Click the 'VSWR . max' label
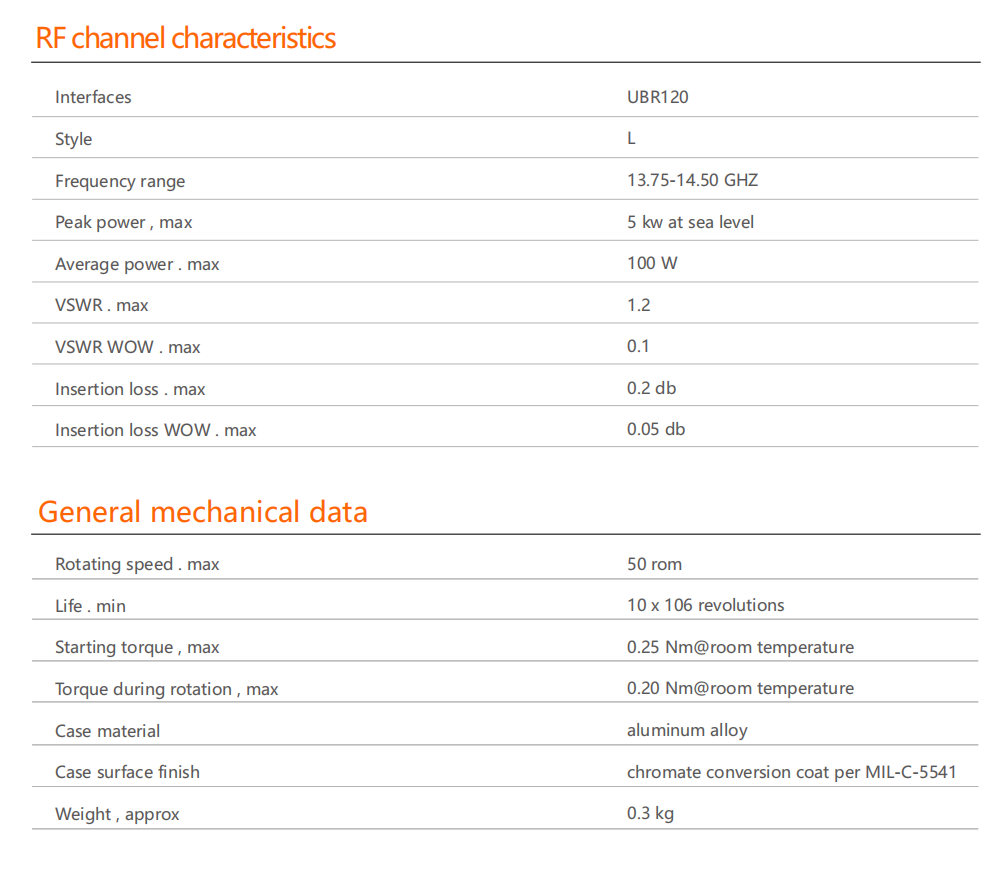Viewport: 1005px width, 880px height. pyautogui.click(x=101, y=305)
